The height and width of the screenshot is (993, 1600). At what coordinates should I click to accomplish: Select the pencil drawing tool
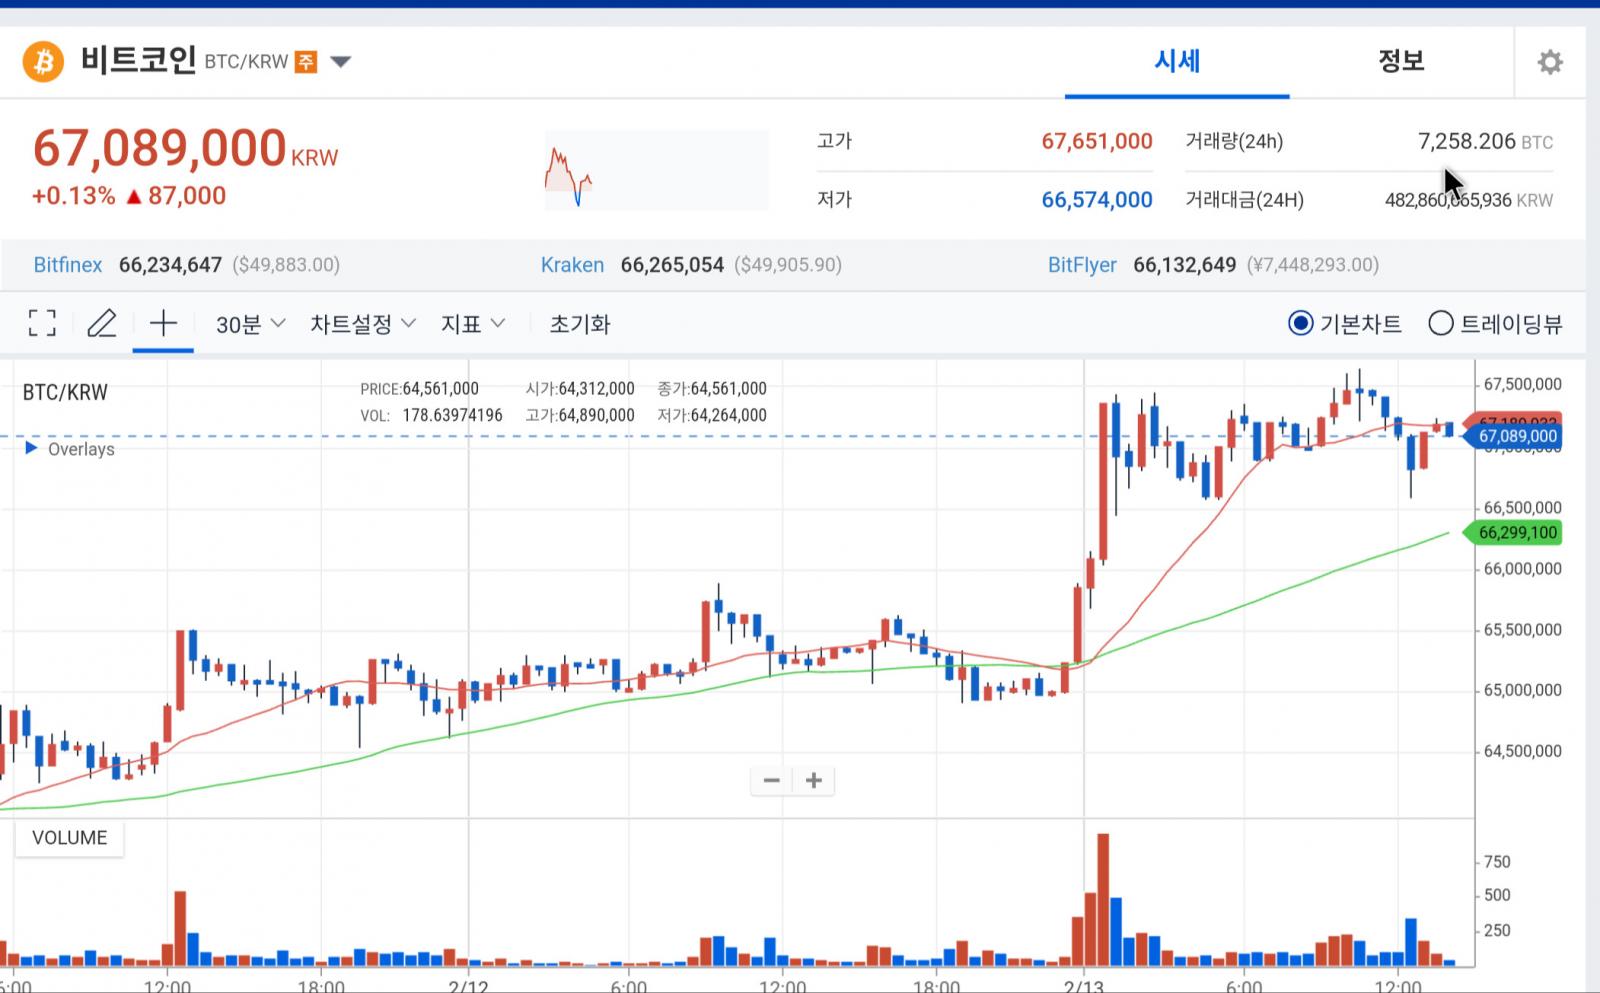pyautogui.click(x=102, y=323)
